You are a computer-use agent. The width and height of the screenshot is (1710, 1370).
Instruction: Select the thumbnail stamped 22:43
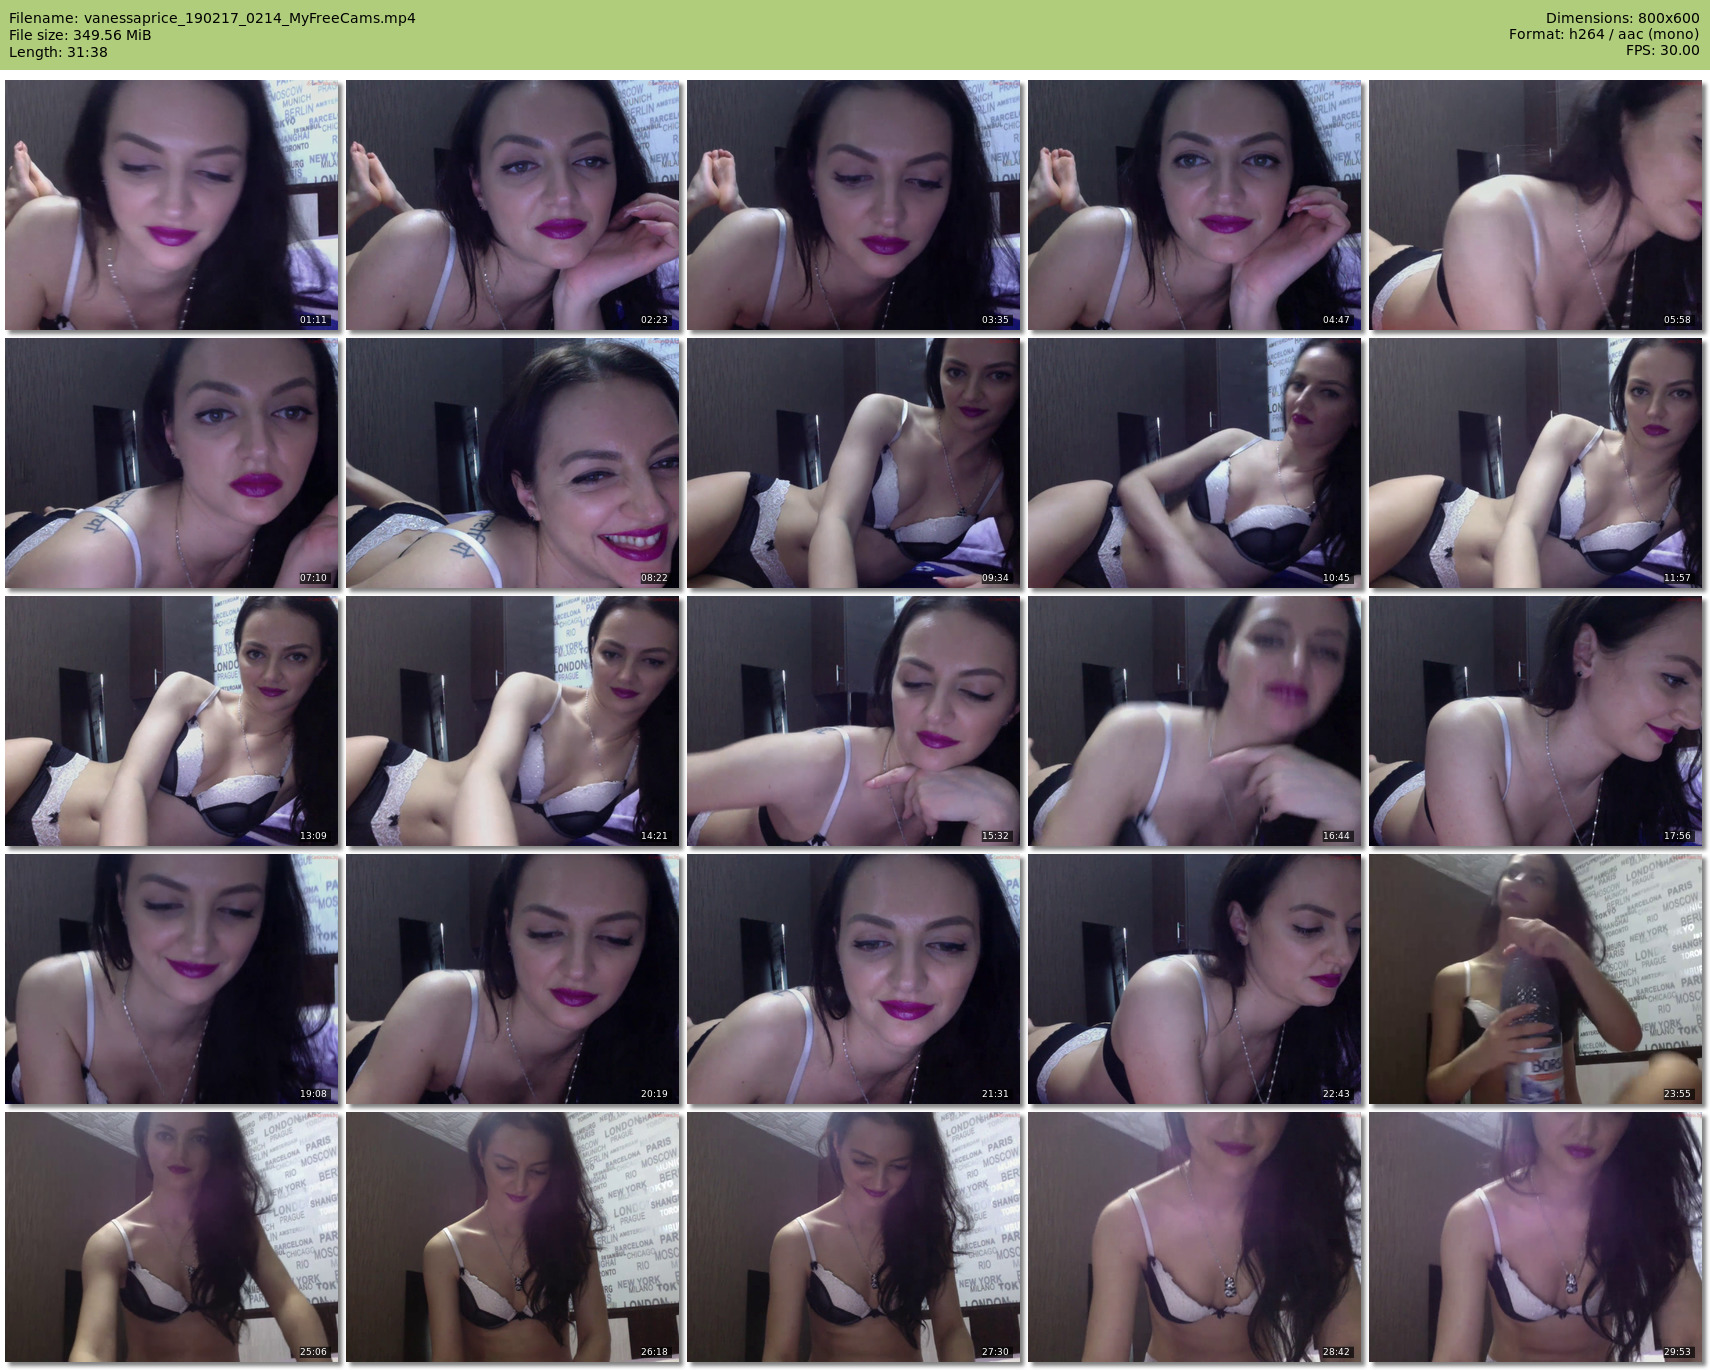(x=1195, y=979)
